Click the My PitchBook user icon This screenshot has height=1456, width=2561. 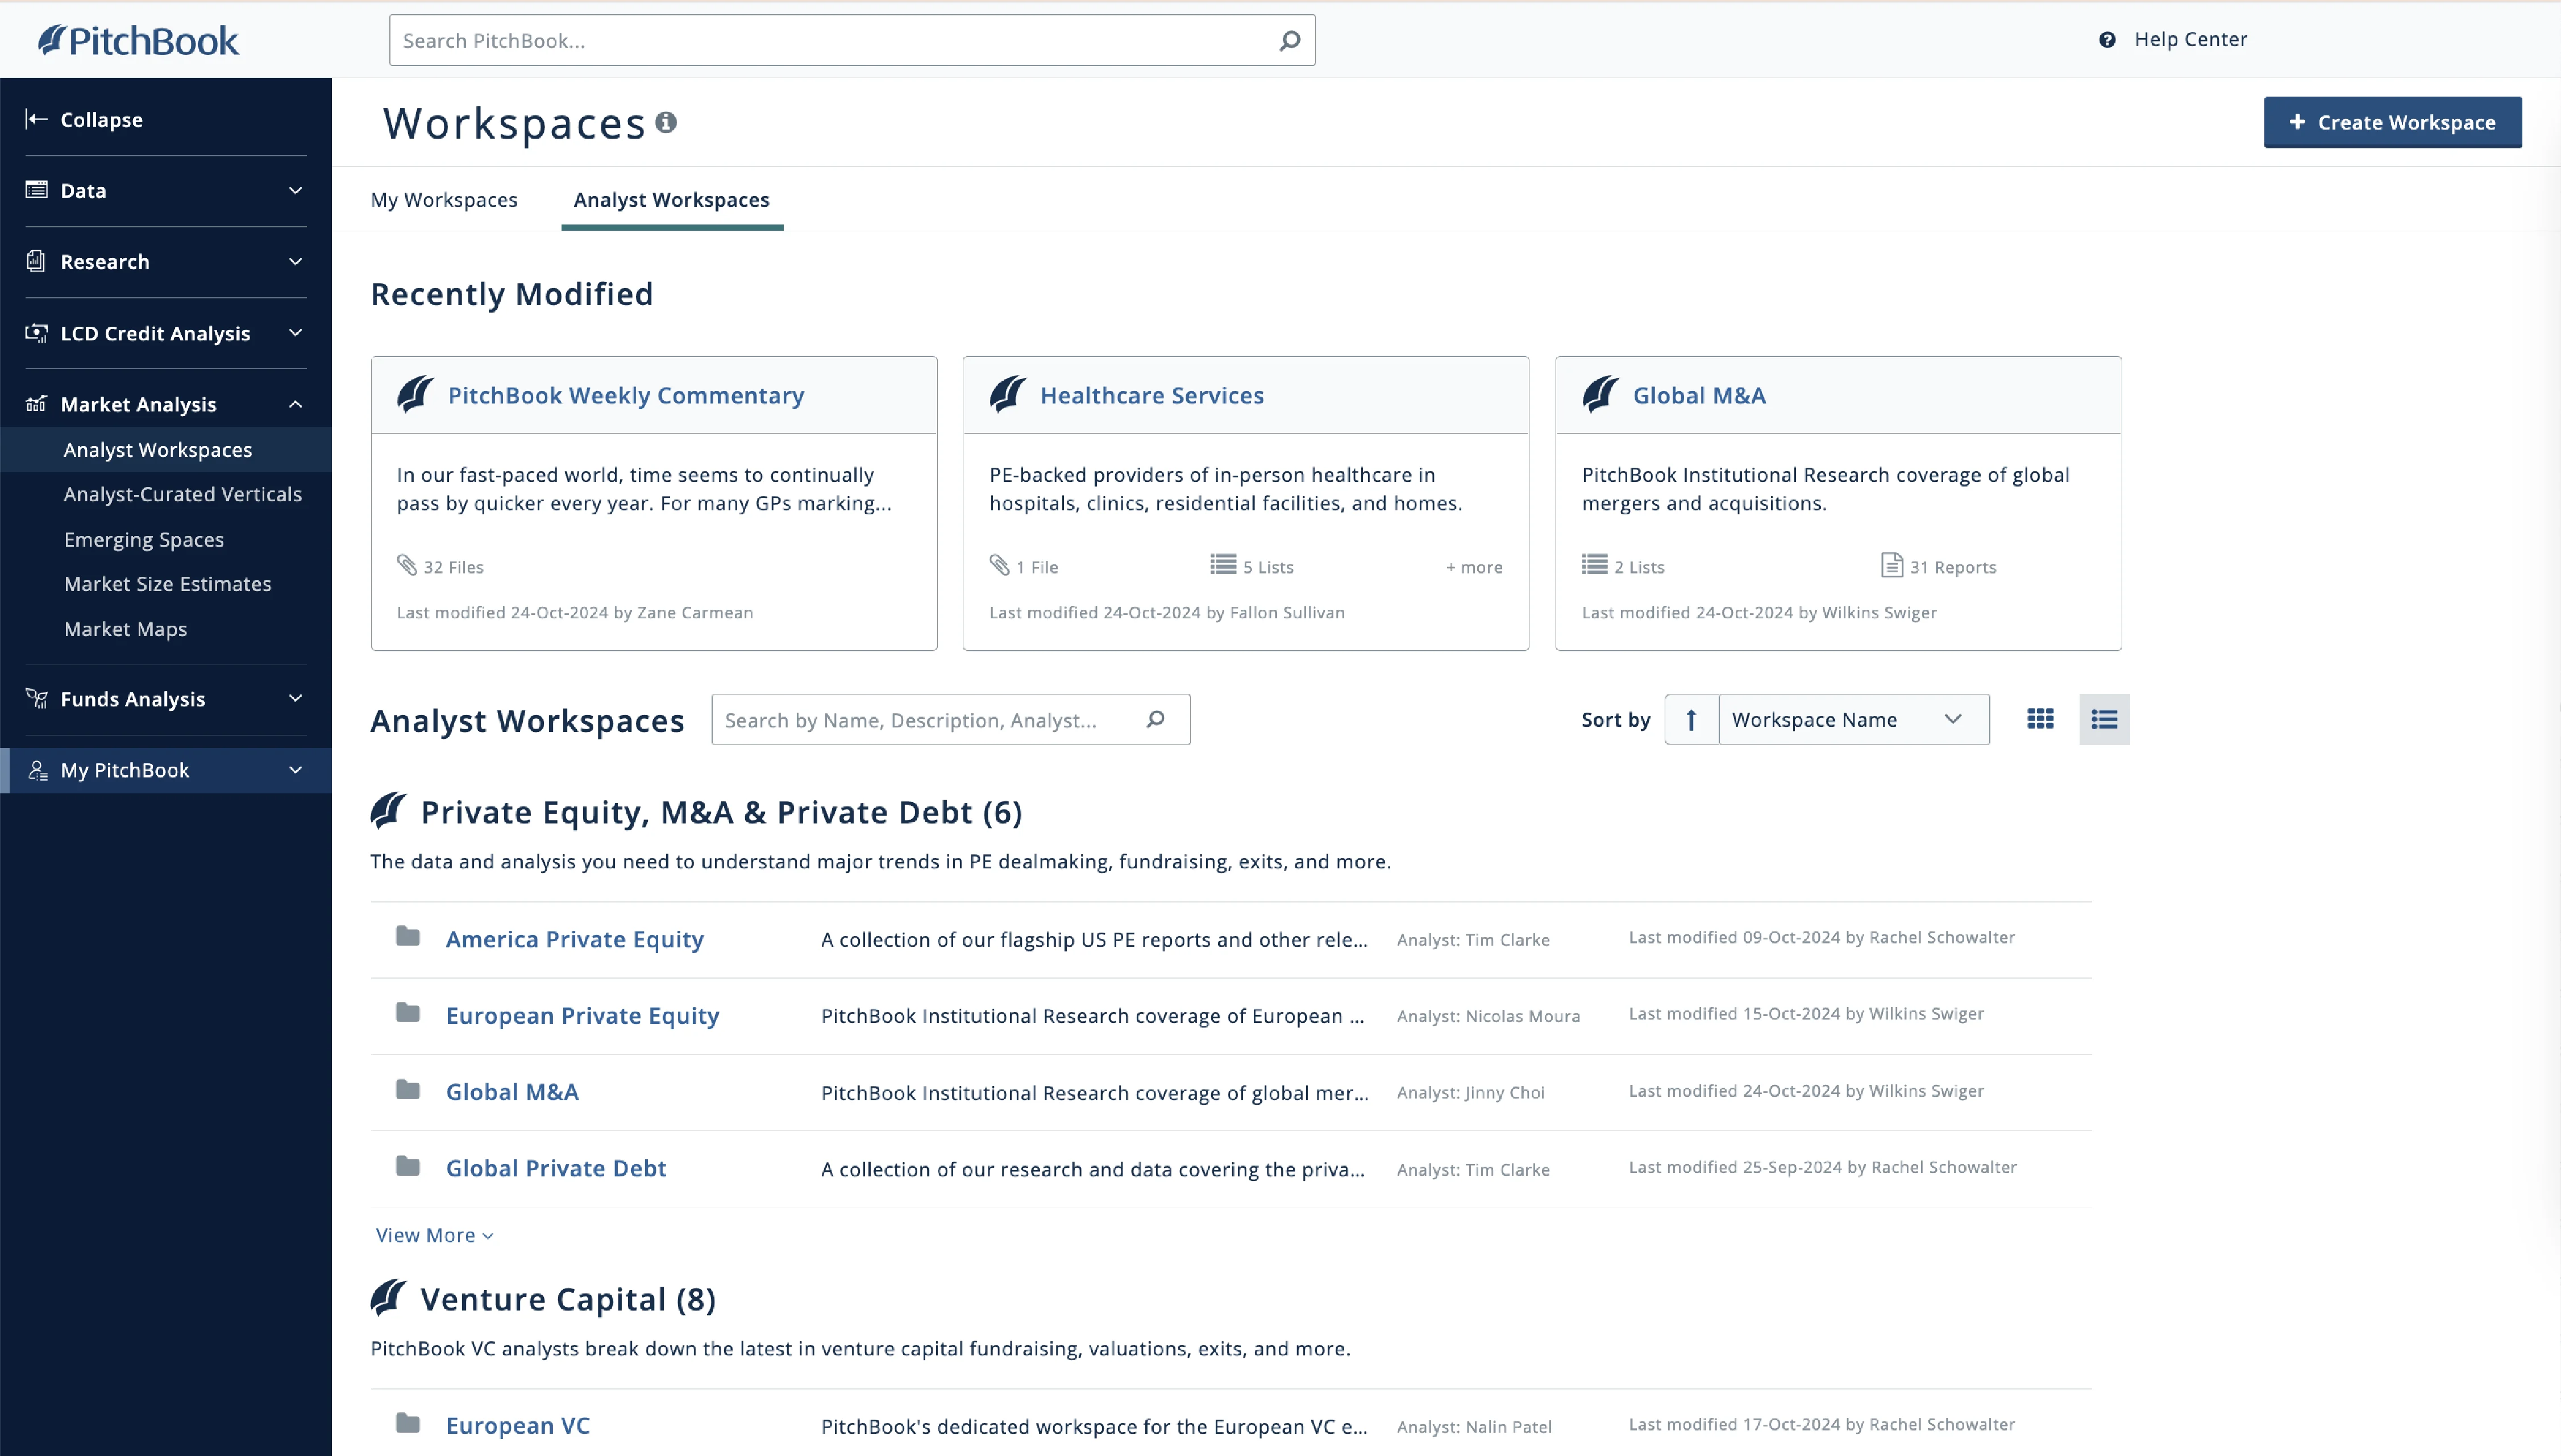[x=38, y=770]
